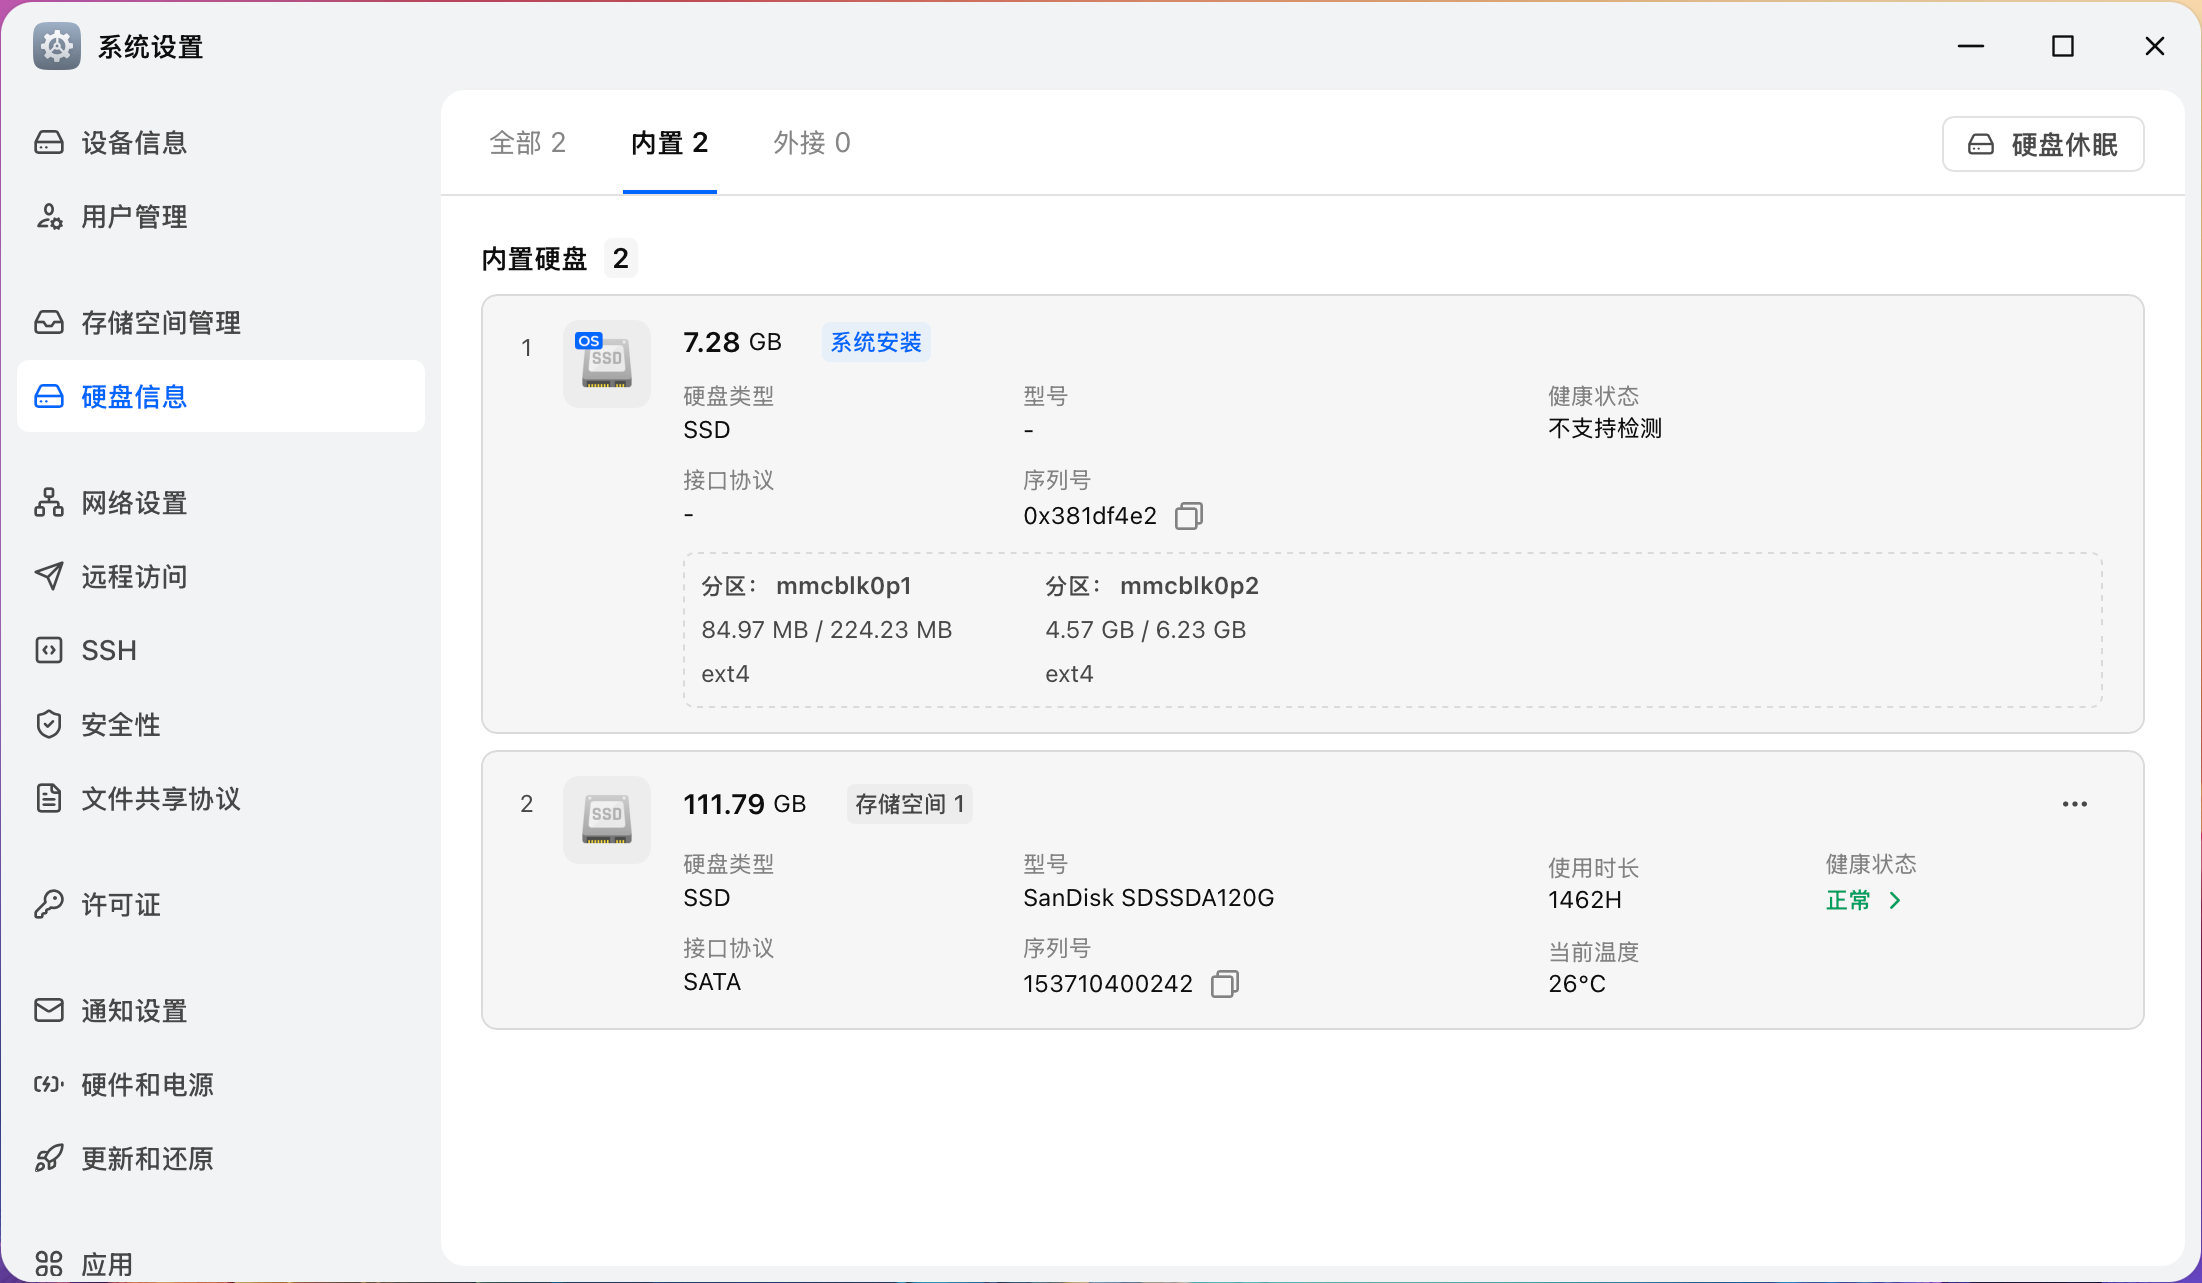Click the 系统安装 tag on disk 1
The height and width of the screenshot is (1283, 2202).
(x=875, y=343)
